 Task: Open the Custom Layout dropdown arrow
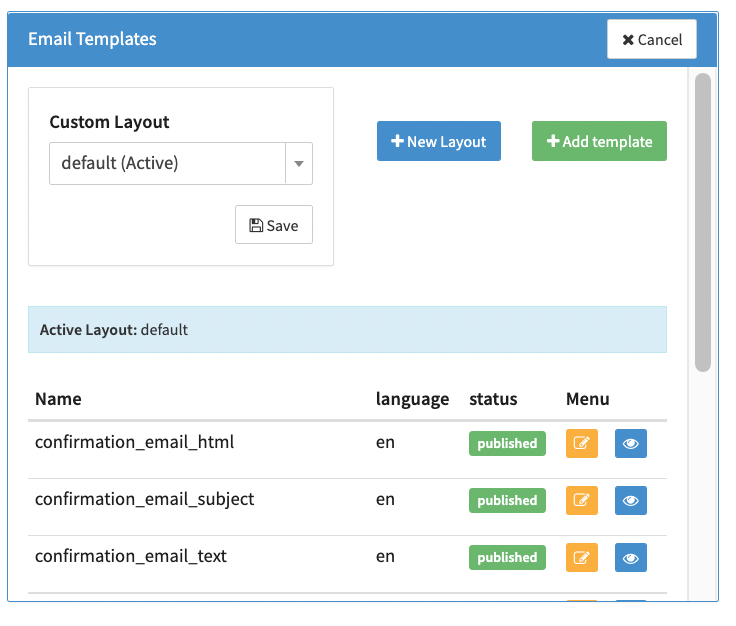(x=299, y=163)
